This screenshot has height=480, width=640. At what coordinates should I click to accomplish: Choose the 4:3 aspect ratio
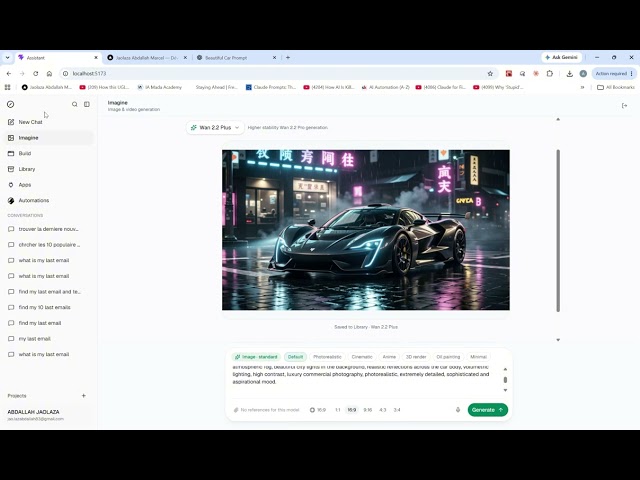pyautogui.click(x=382, y=410)
